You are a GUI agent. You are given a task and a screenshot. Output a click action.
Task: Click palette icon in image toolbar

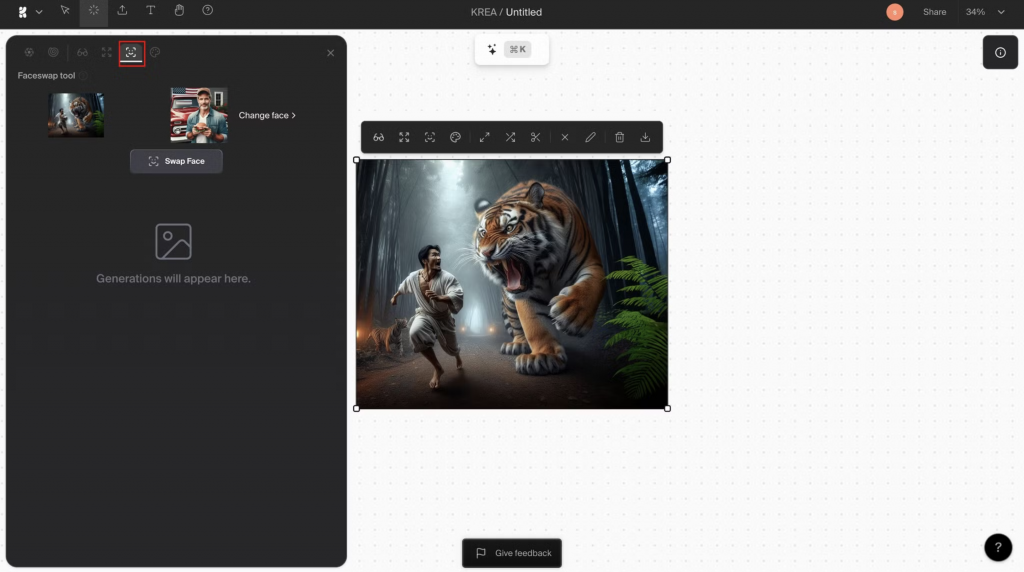(x=455, y=137)
